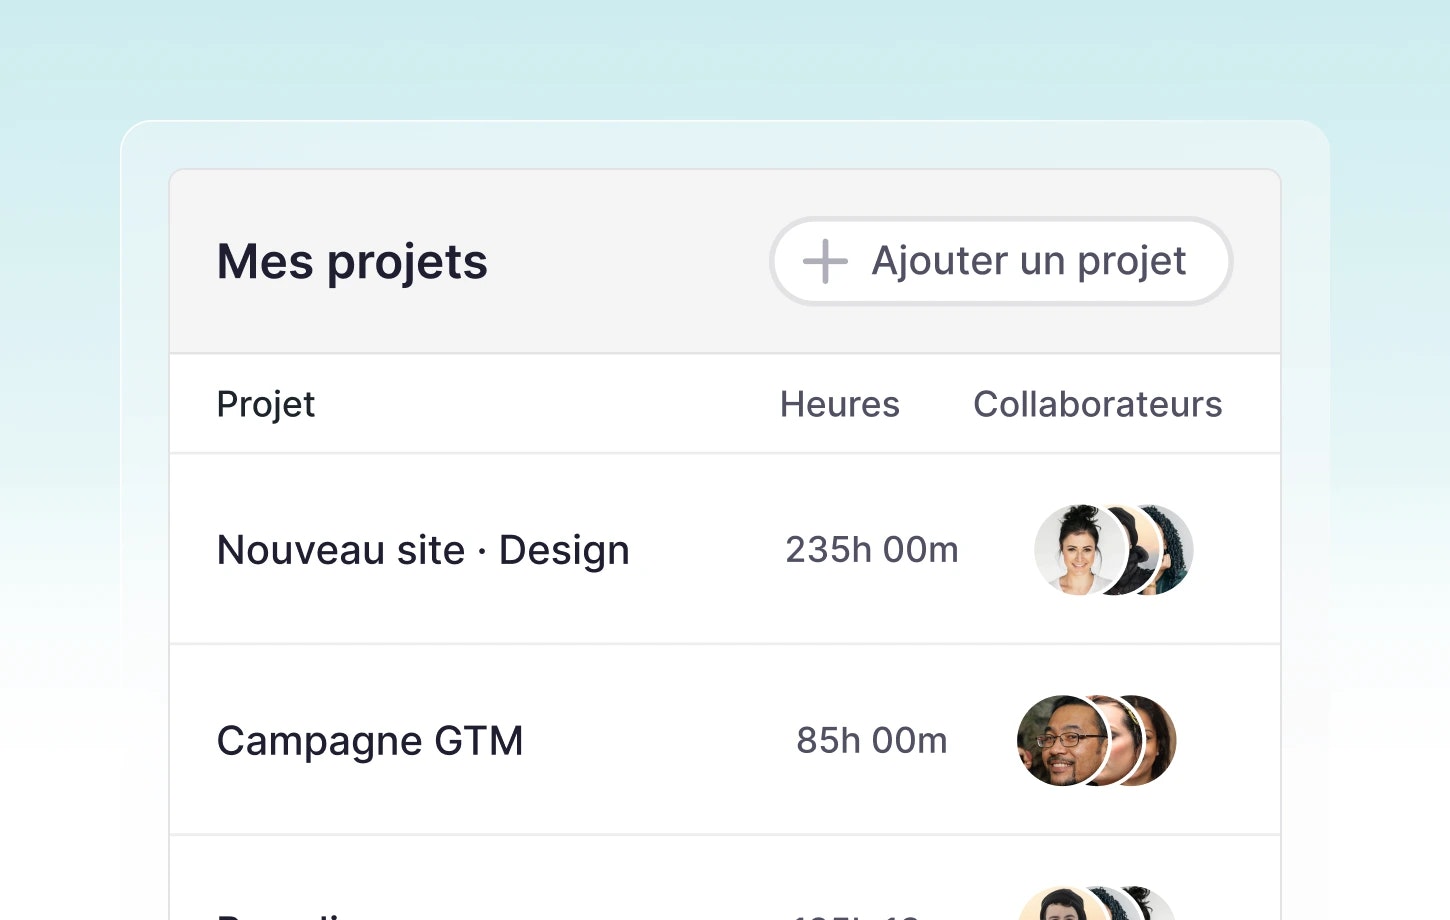Click the 85h 00m hours value

click(871, 741)
